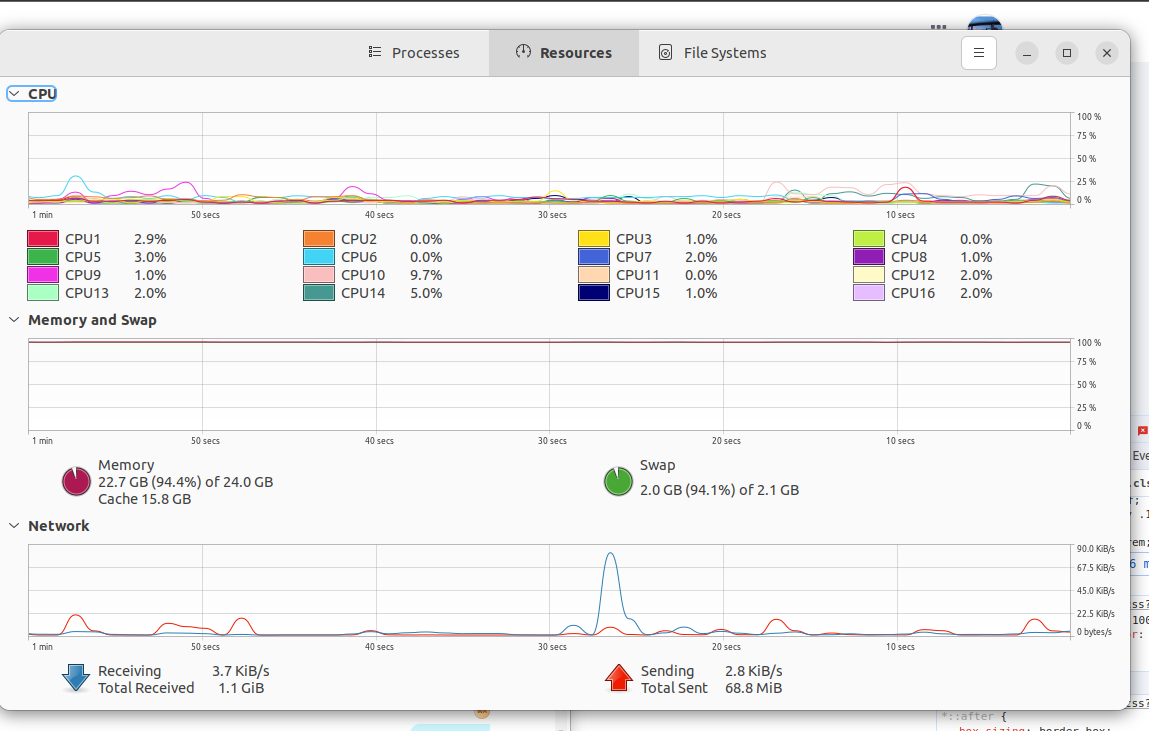Image resolution: width=1149 pixels, height=731 pixels.
Task: Click the blue Receiving arrow icon
Action: click(x=76, y=678)
